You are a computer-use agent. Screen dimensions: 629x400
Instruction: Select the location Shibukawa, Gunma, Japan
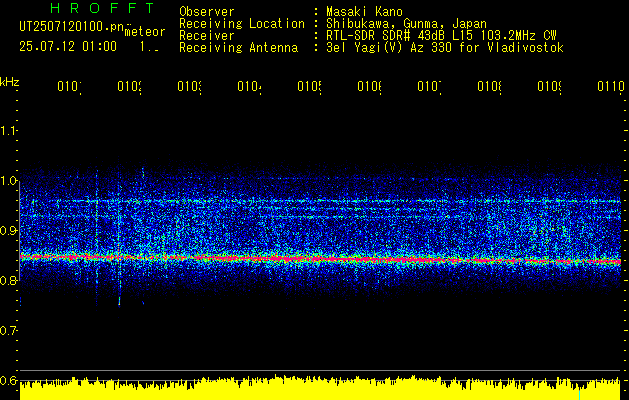click(x=406, y=24)
